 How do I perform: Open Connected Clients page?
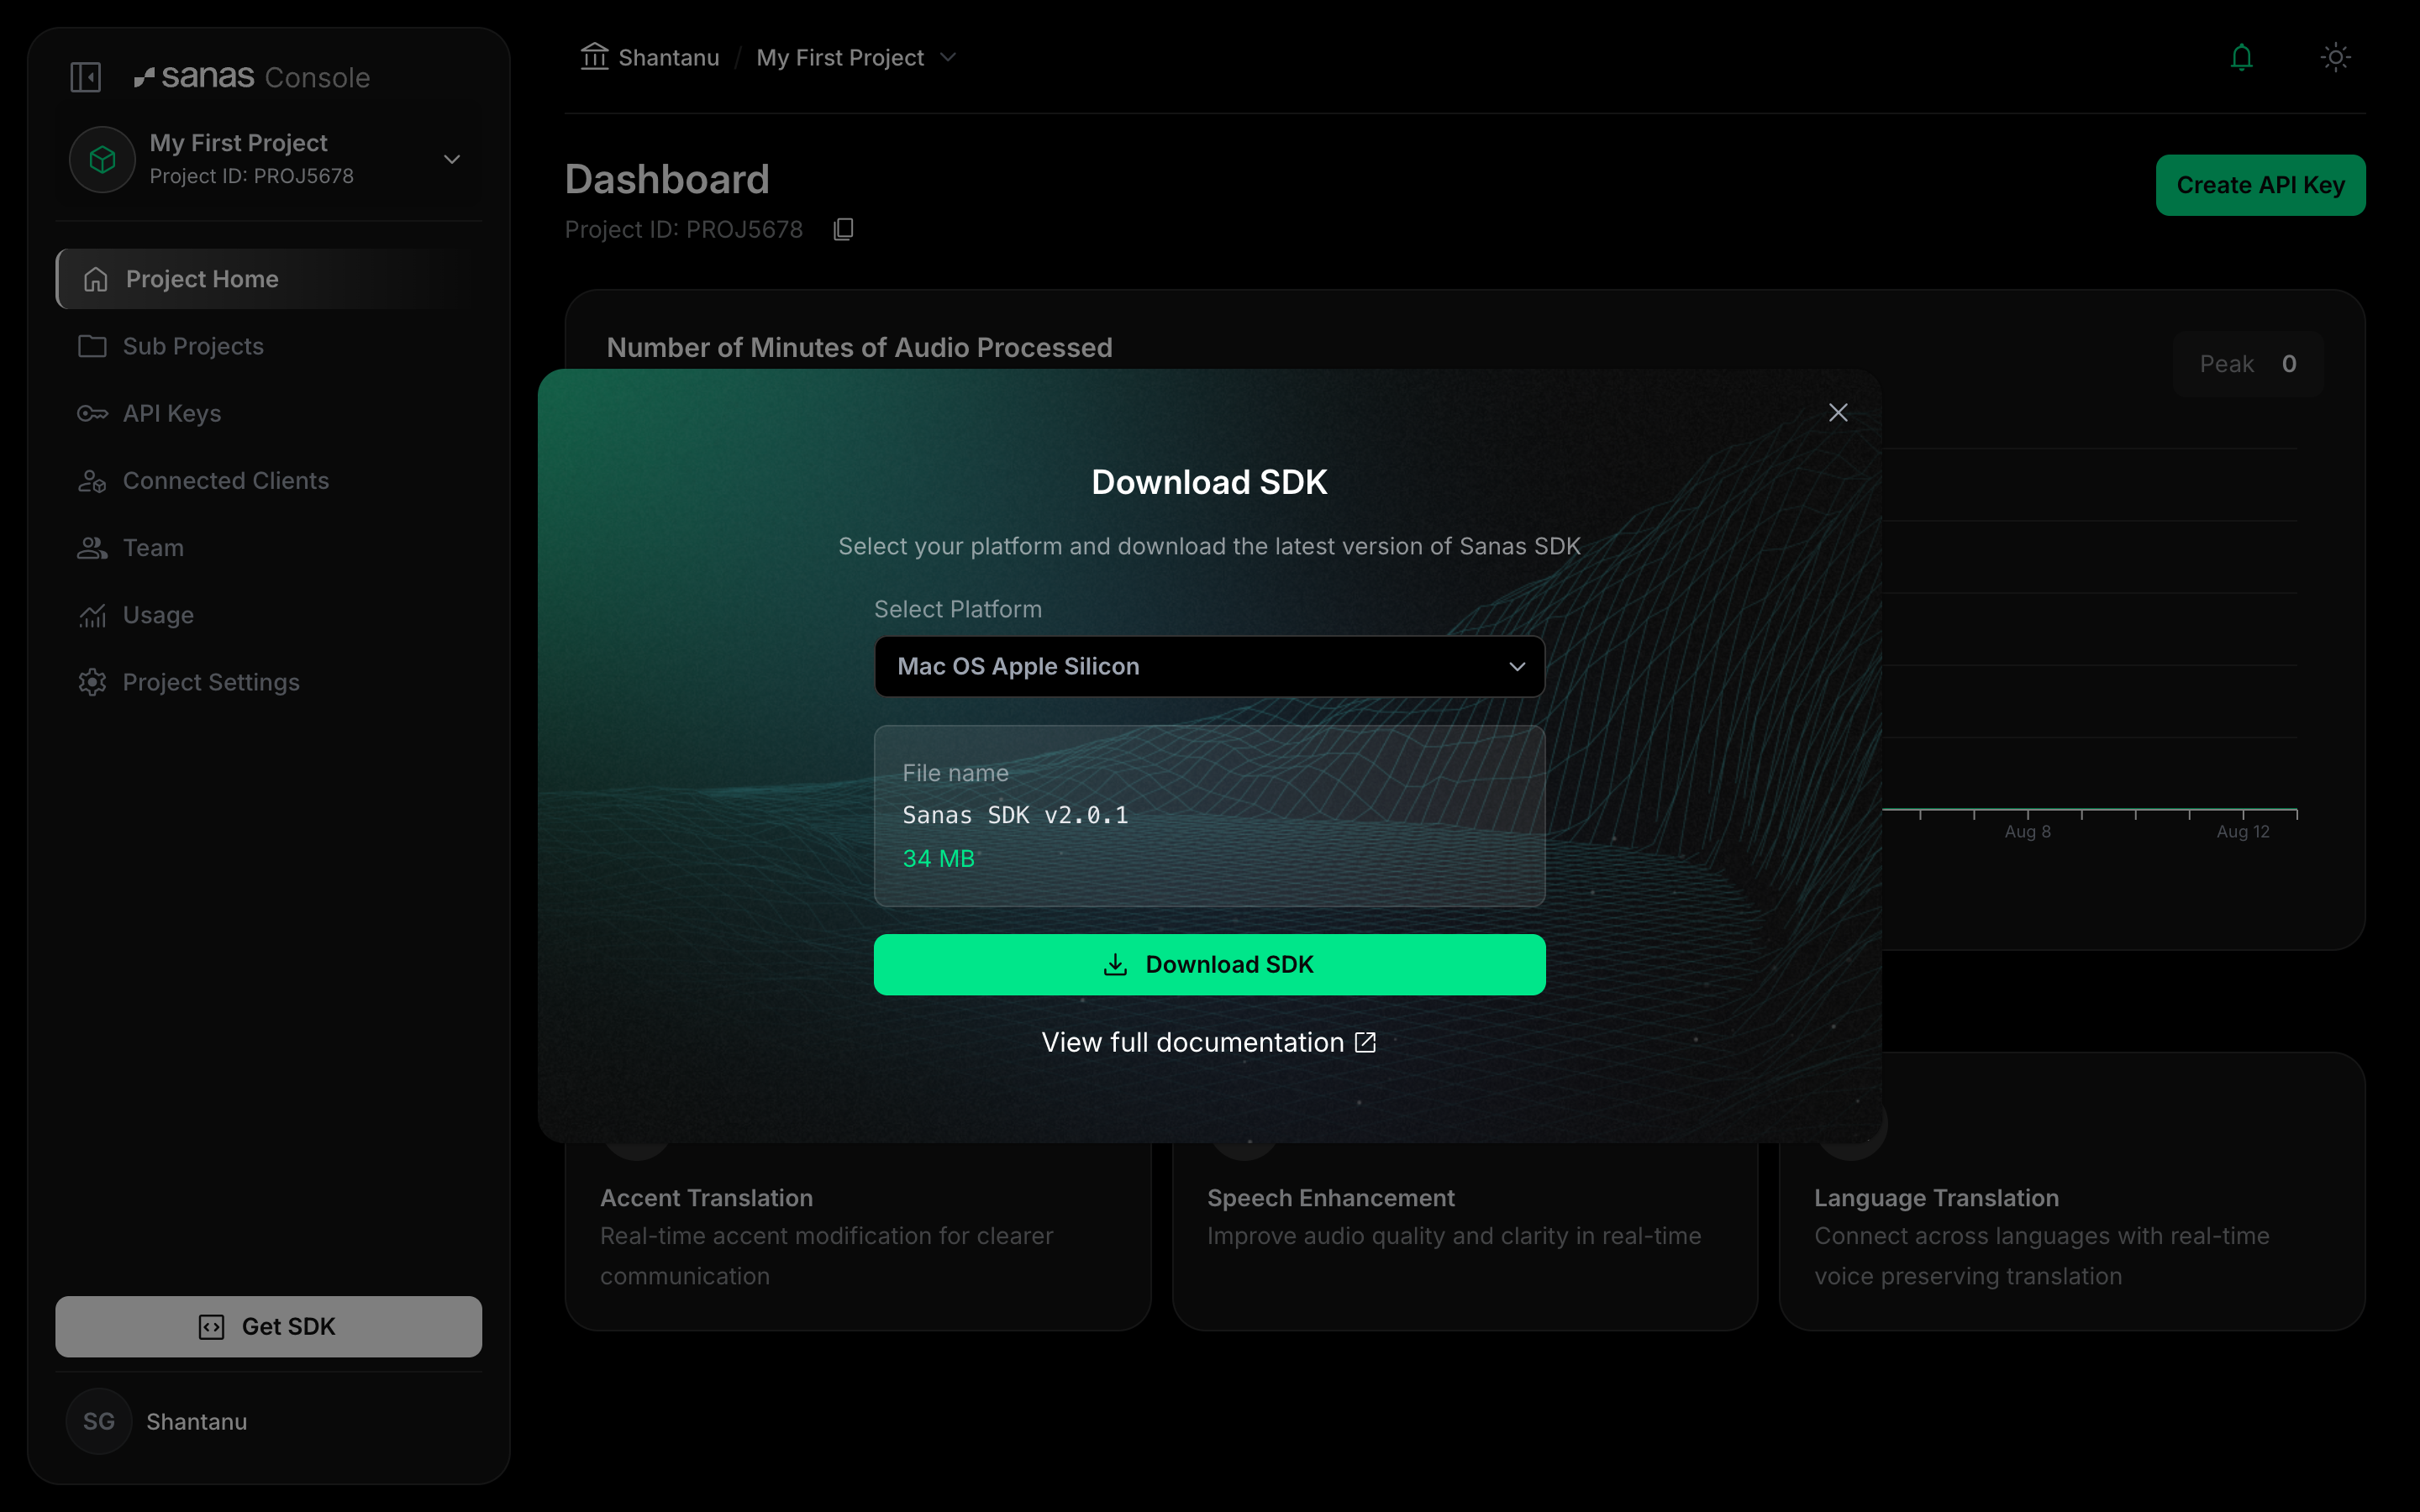[x=268, y=480]
